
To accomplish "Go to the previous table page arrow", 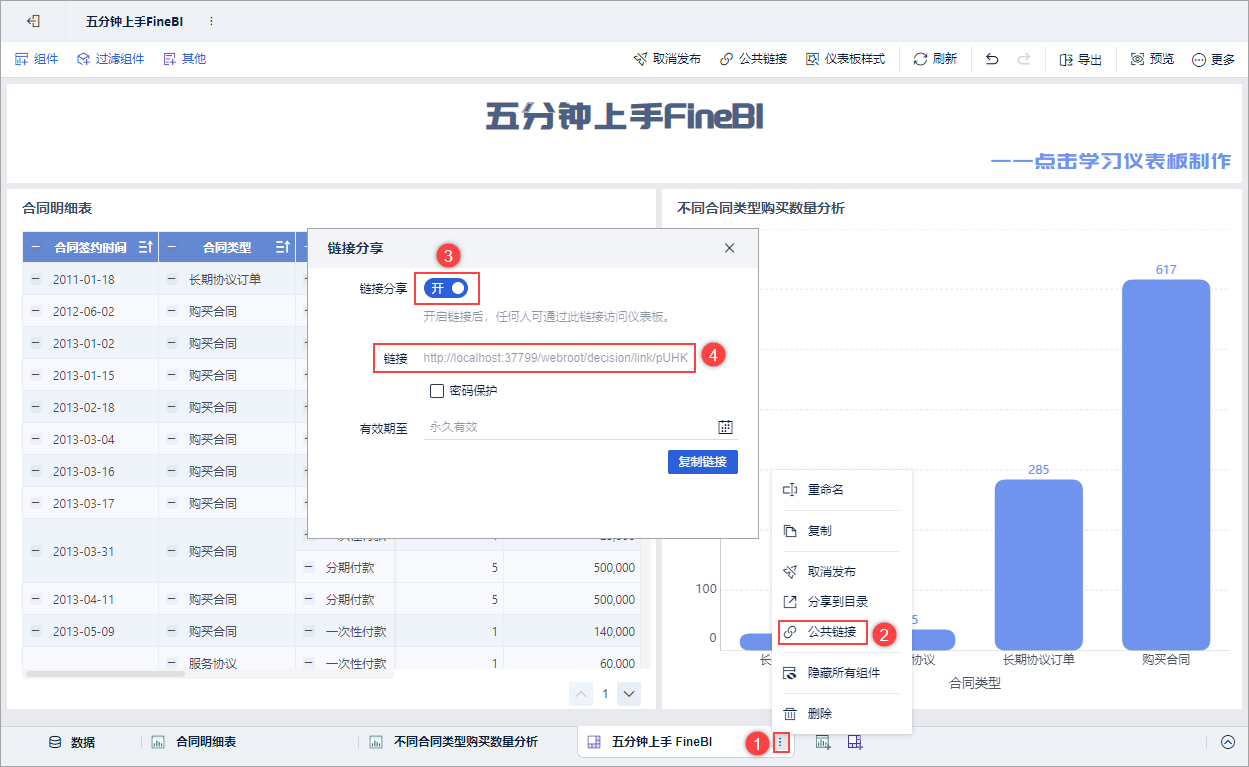I will 581,693.
